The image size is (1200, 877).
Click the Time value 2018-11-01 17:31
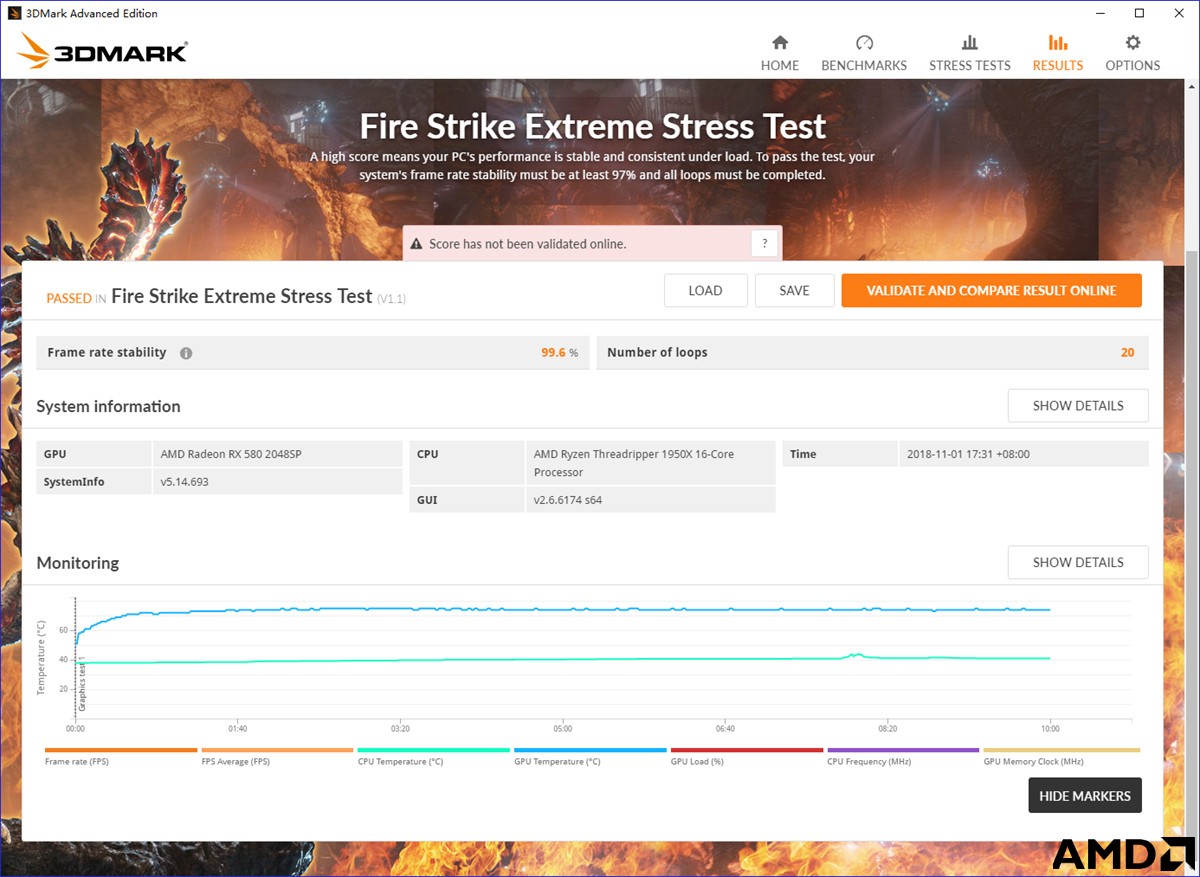pyautogui.click(x=968, y=454)
